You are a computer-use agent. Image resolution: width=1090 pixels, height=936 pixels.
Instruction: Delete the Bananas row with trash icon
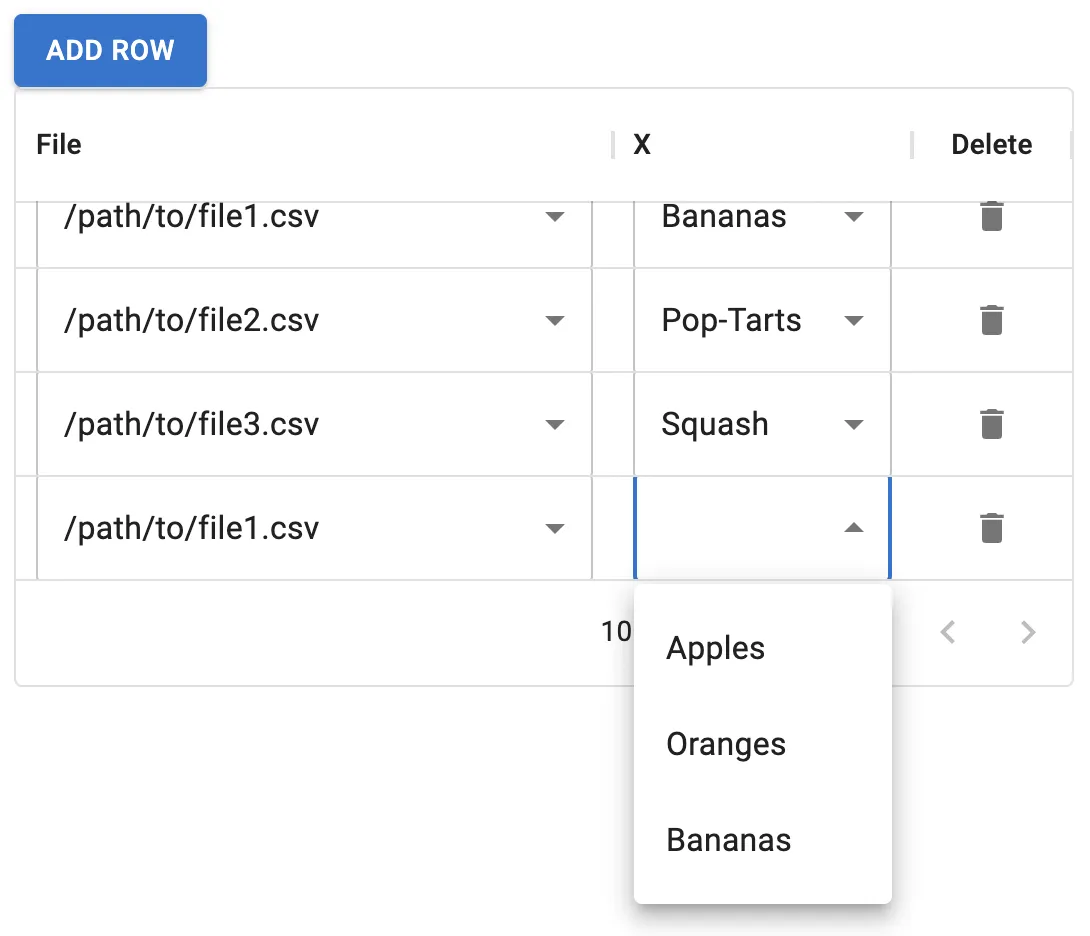click(x=991, y=216)
